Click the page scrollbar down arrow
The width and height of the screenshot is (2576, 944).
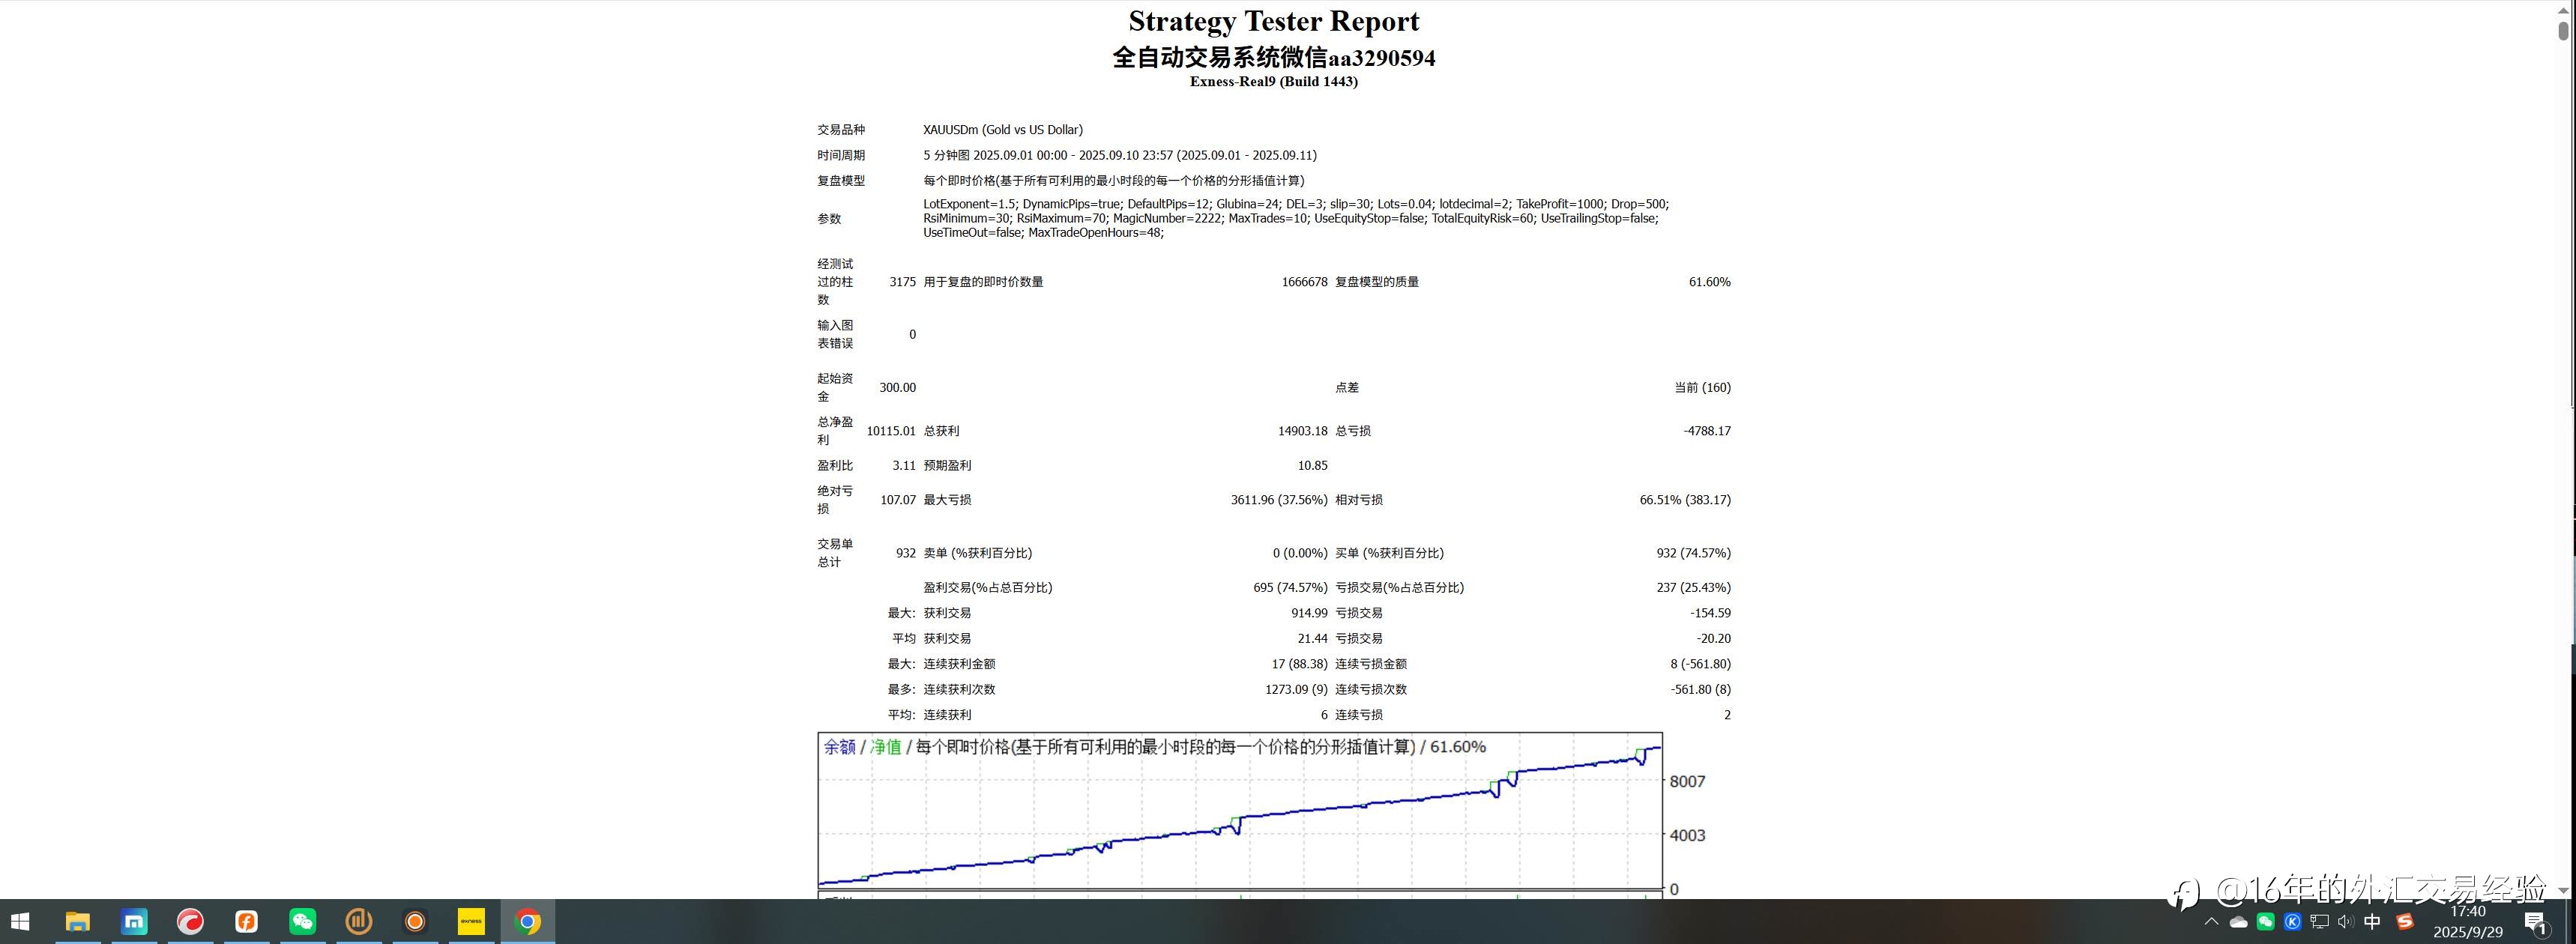coord(2563,889)
